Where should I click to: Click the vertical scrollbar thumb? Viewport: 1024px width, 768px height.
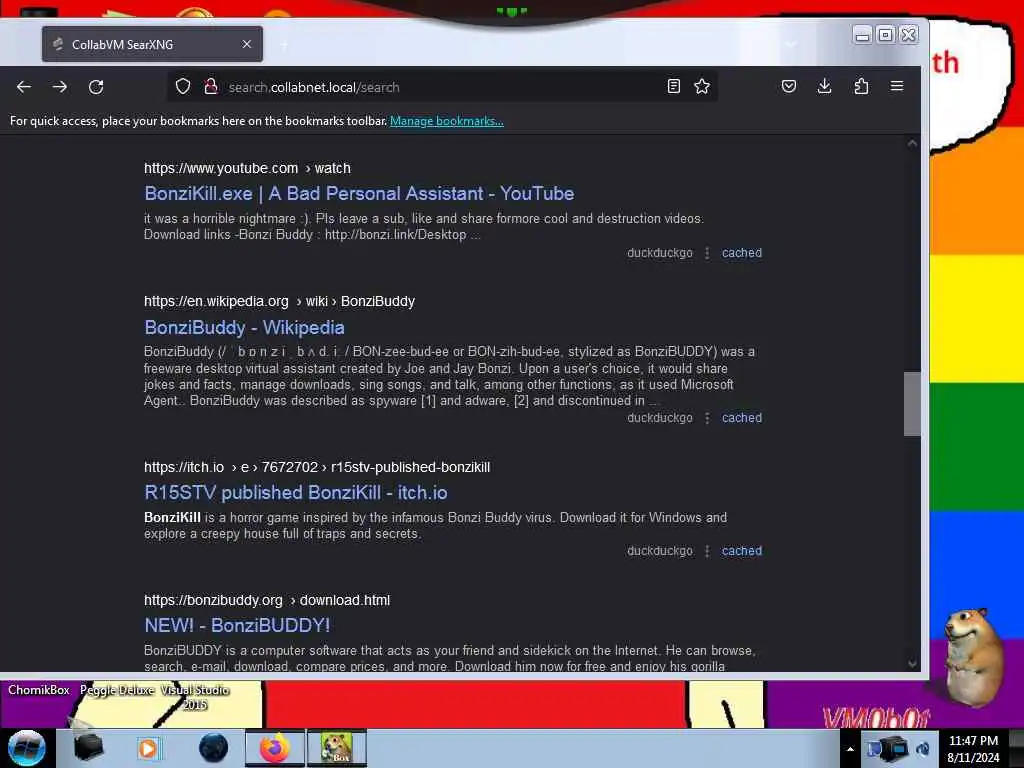point(912,404)
